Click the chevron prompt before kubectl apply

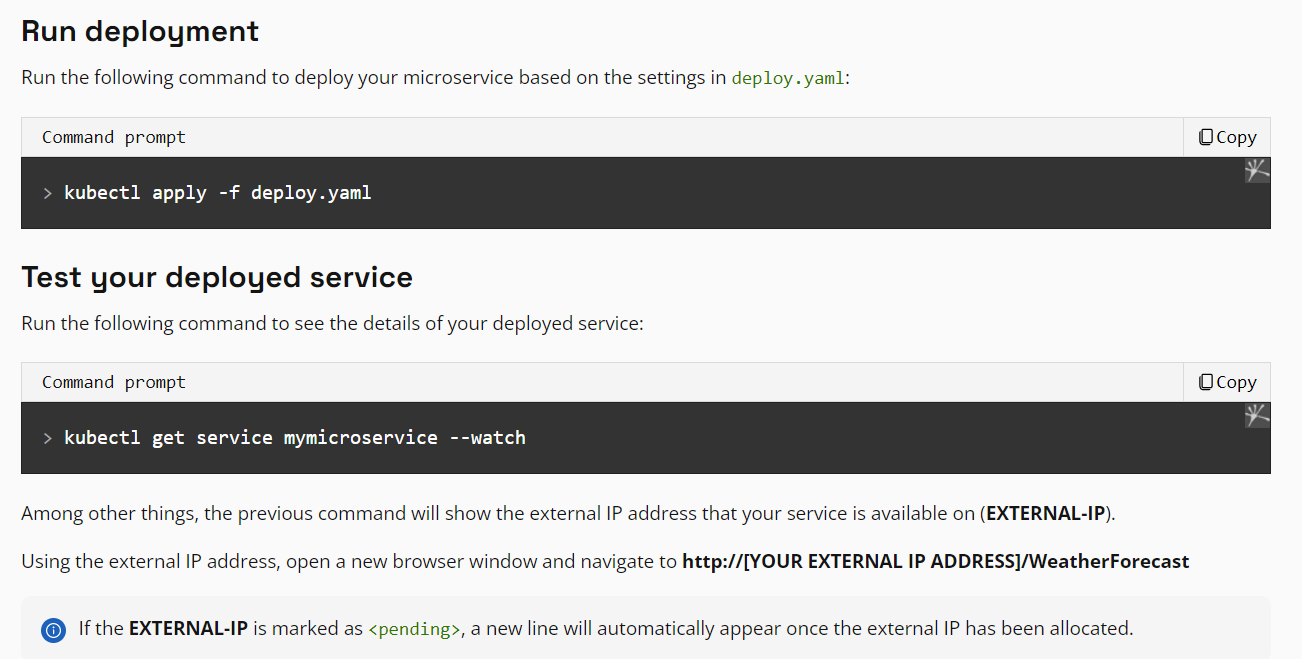(47, 193)
